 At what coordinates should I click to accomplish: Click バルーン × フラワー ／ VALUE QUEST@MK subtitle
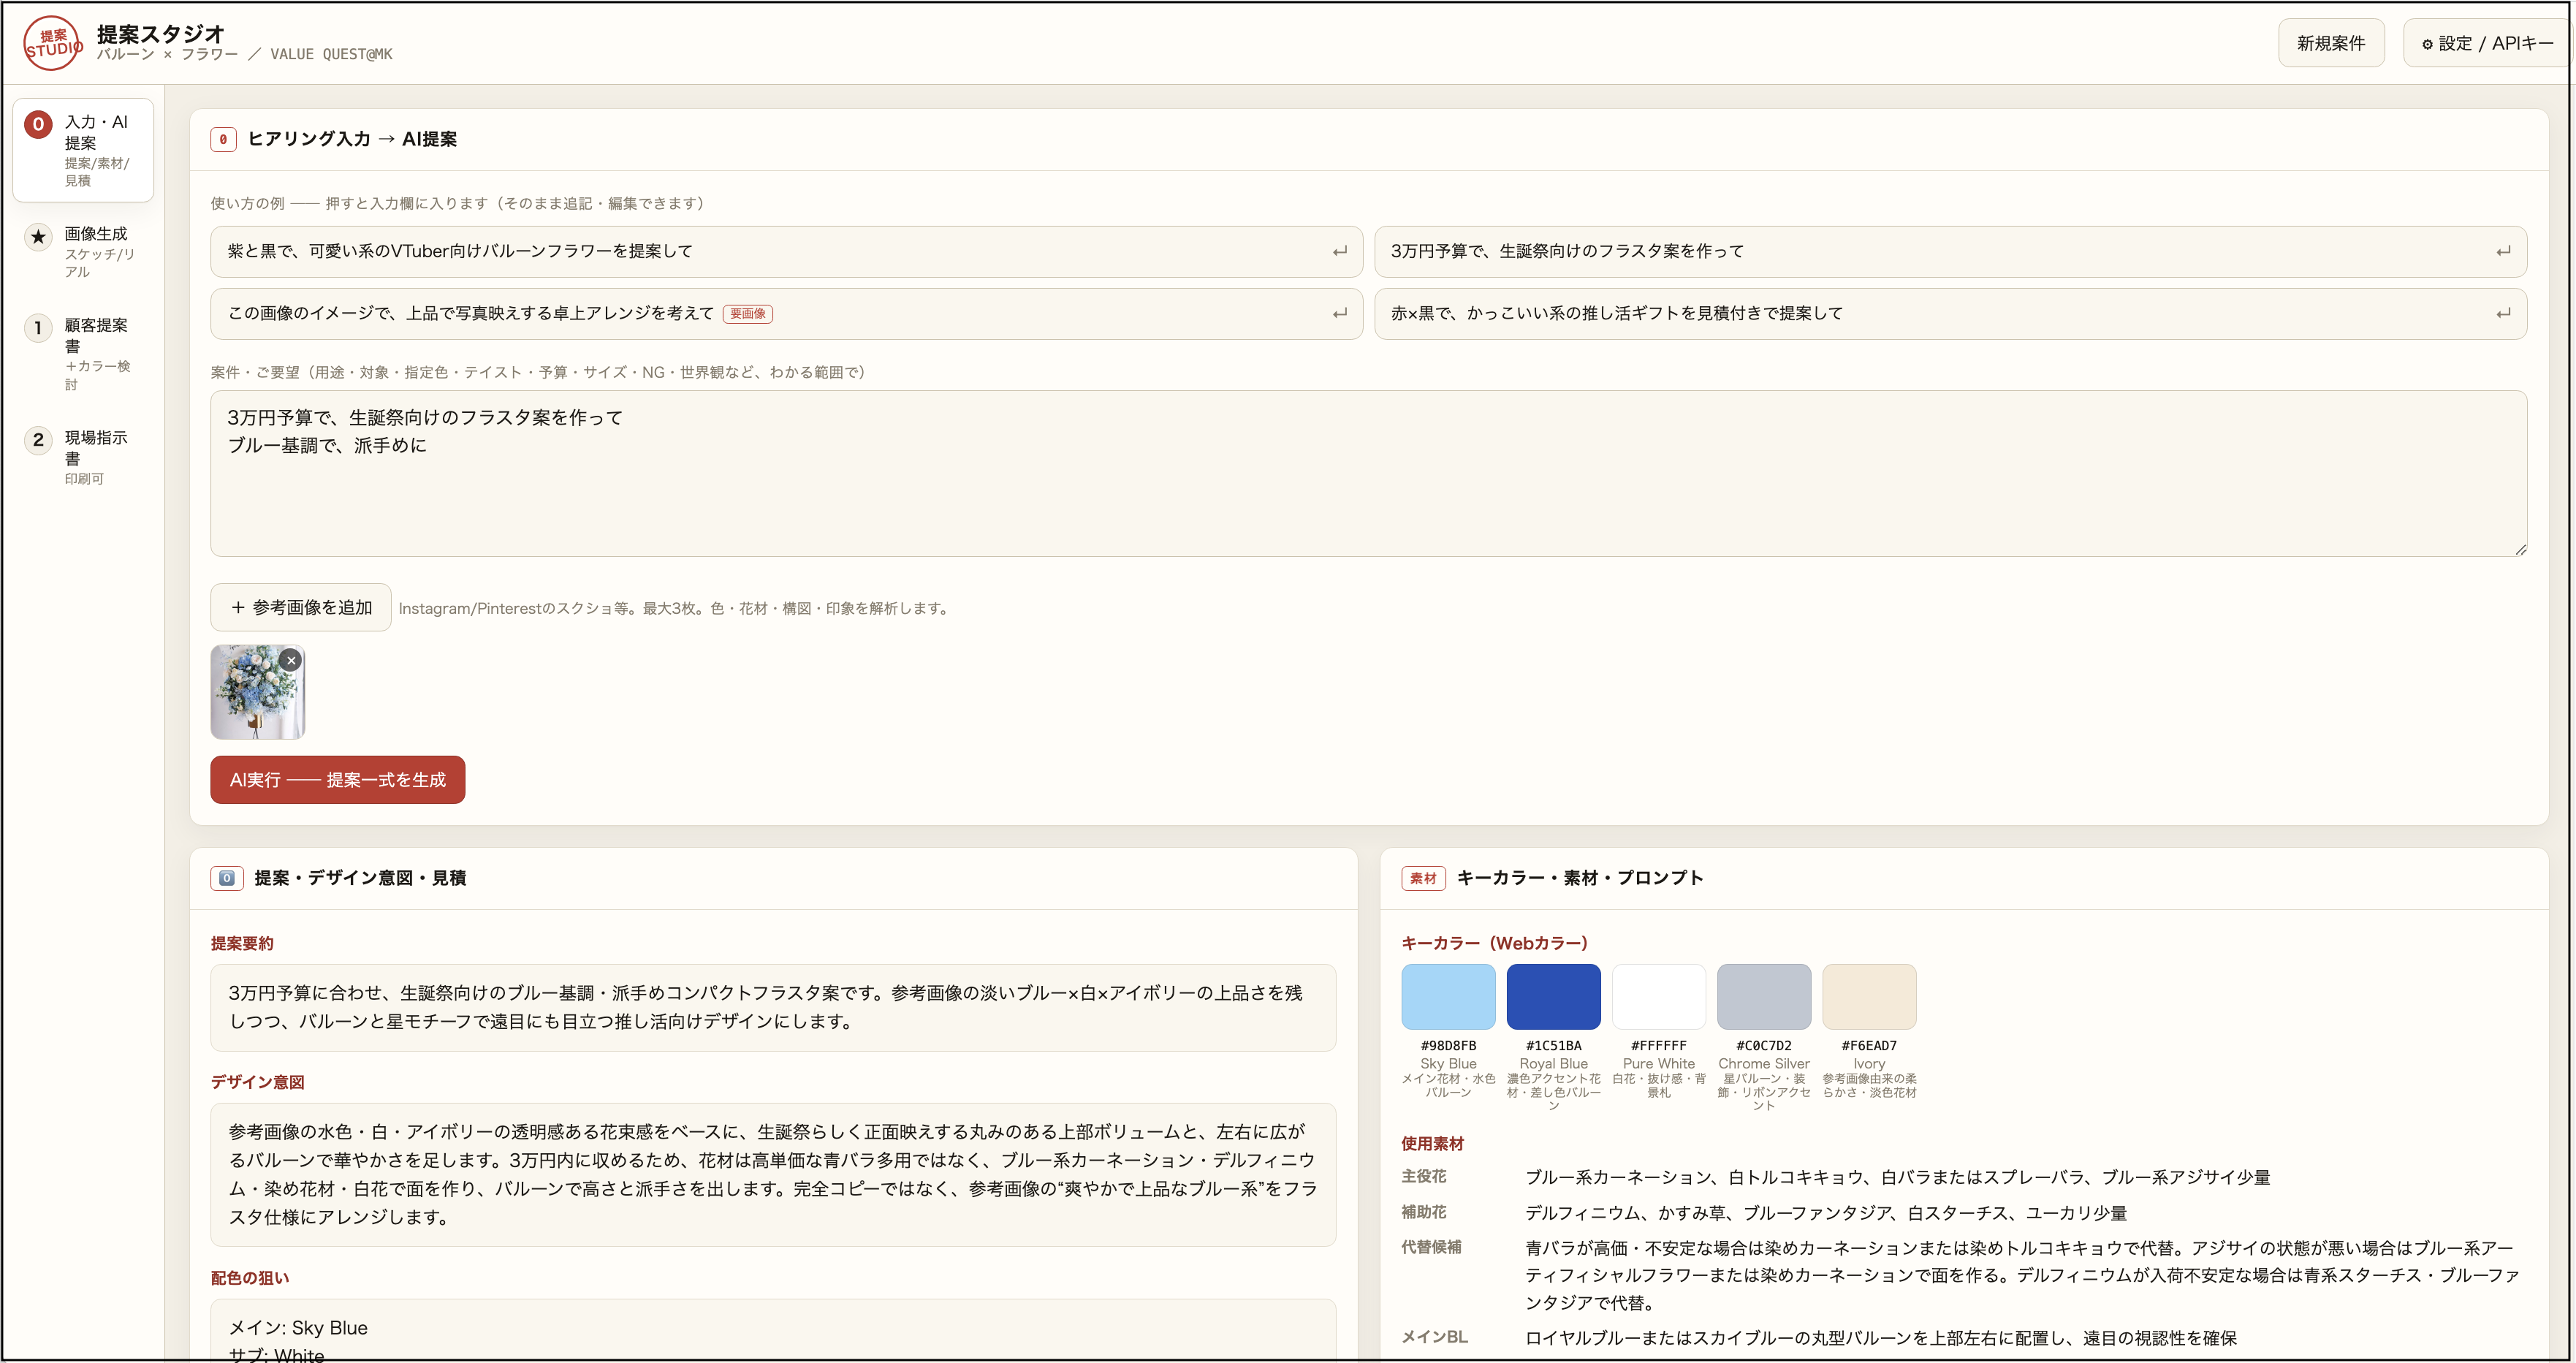click(x=245, y=55)
